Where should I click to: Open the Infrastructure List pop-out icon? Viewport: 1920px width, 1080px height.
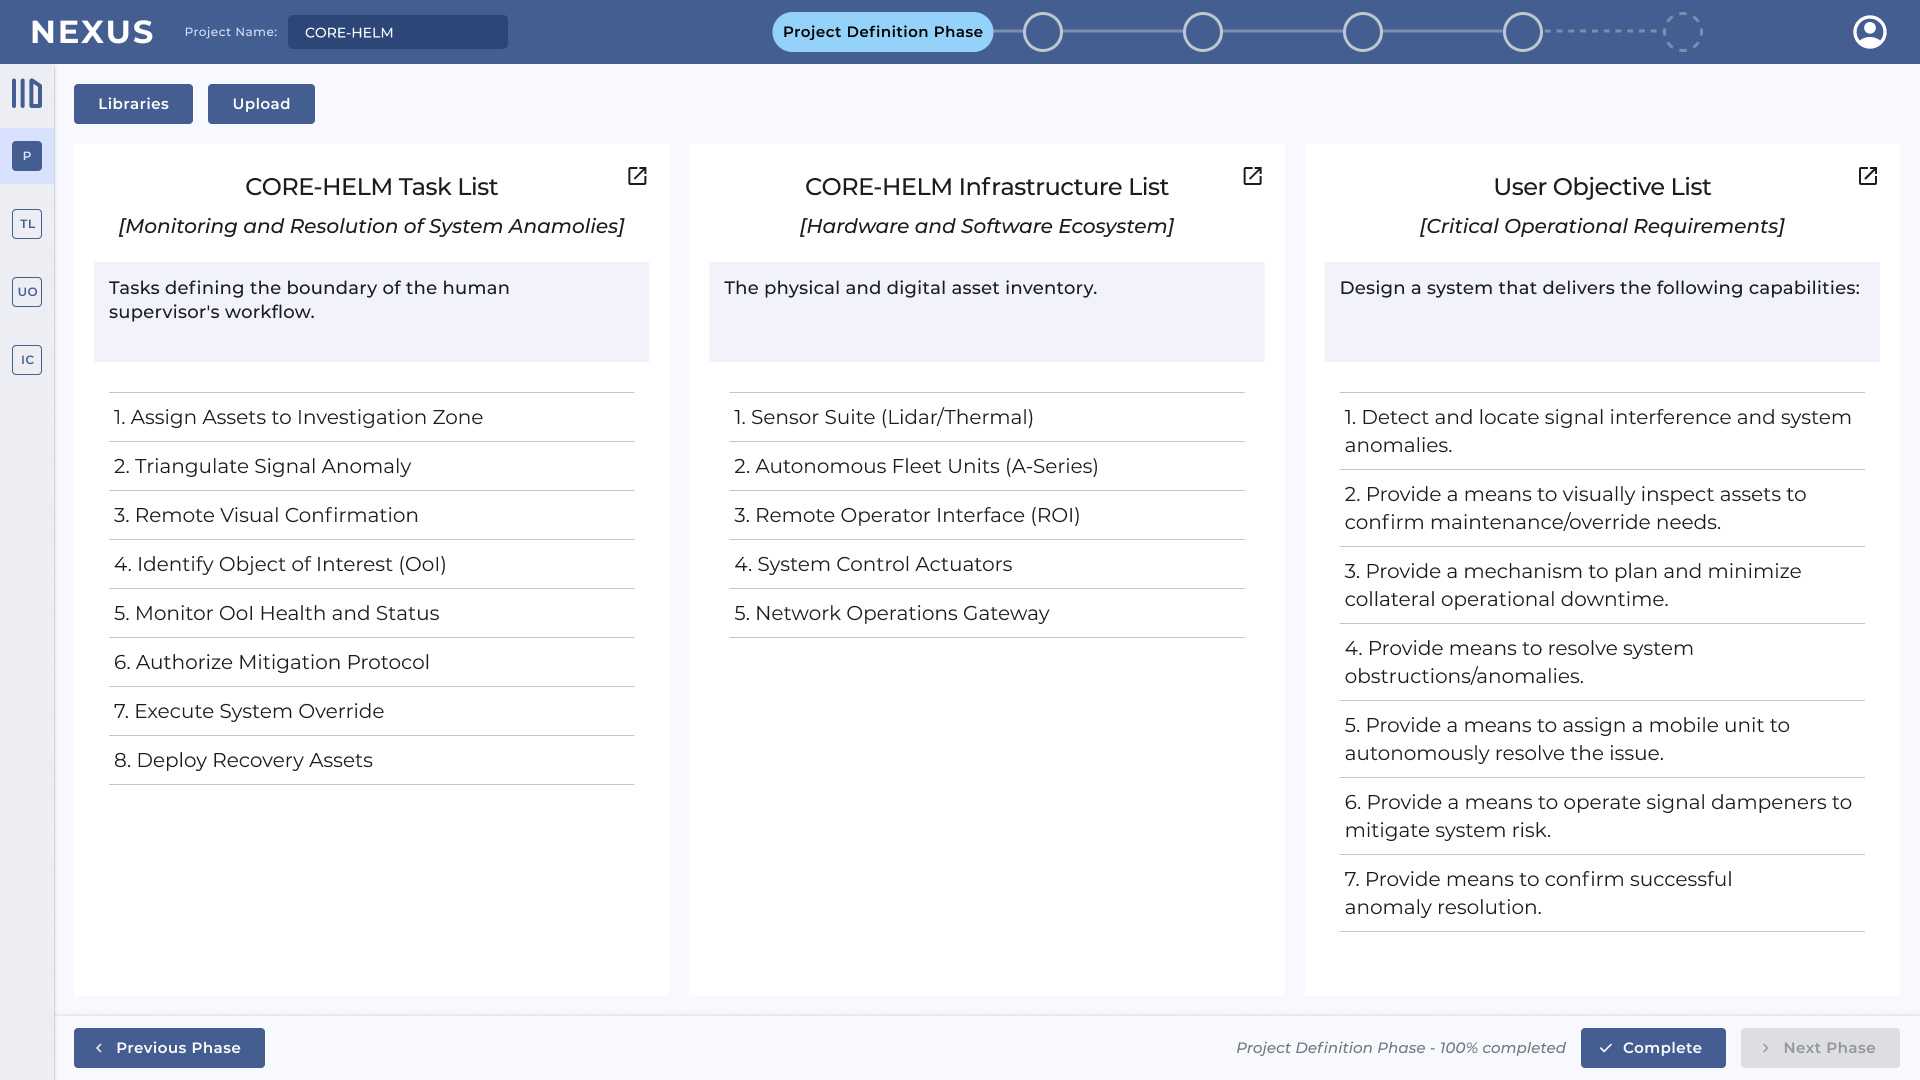pos(1252,176)
